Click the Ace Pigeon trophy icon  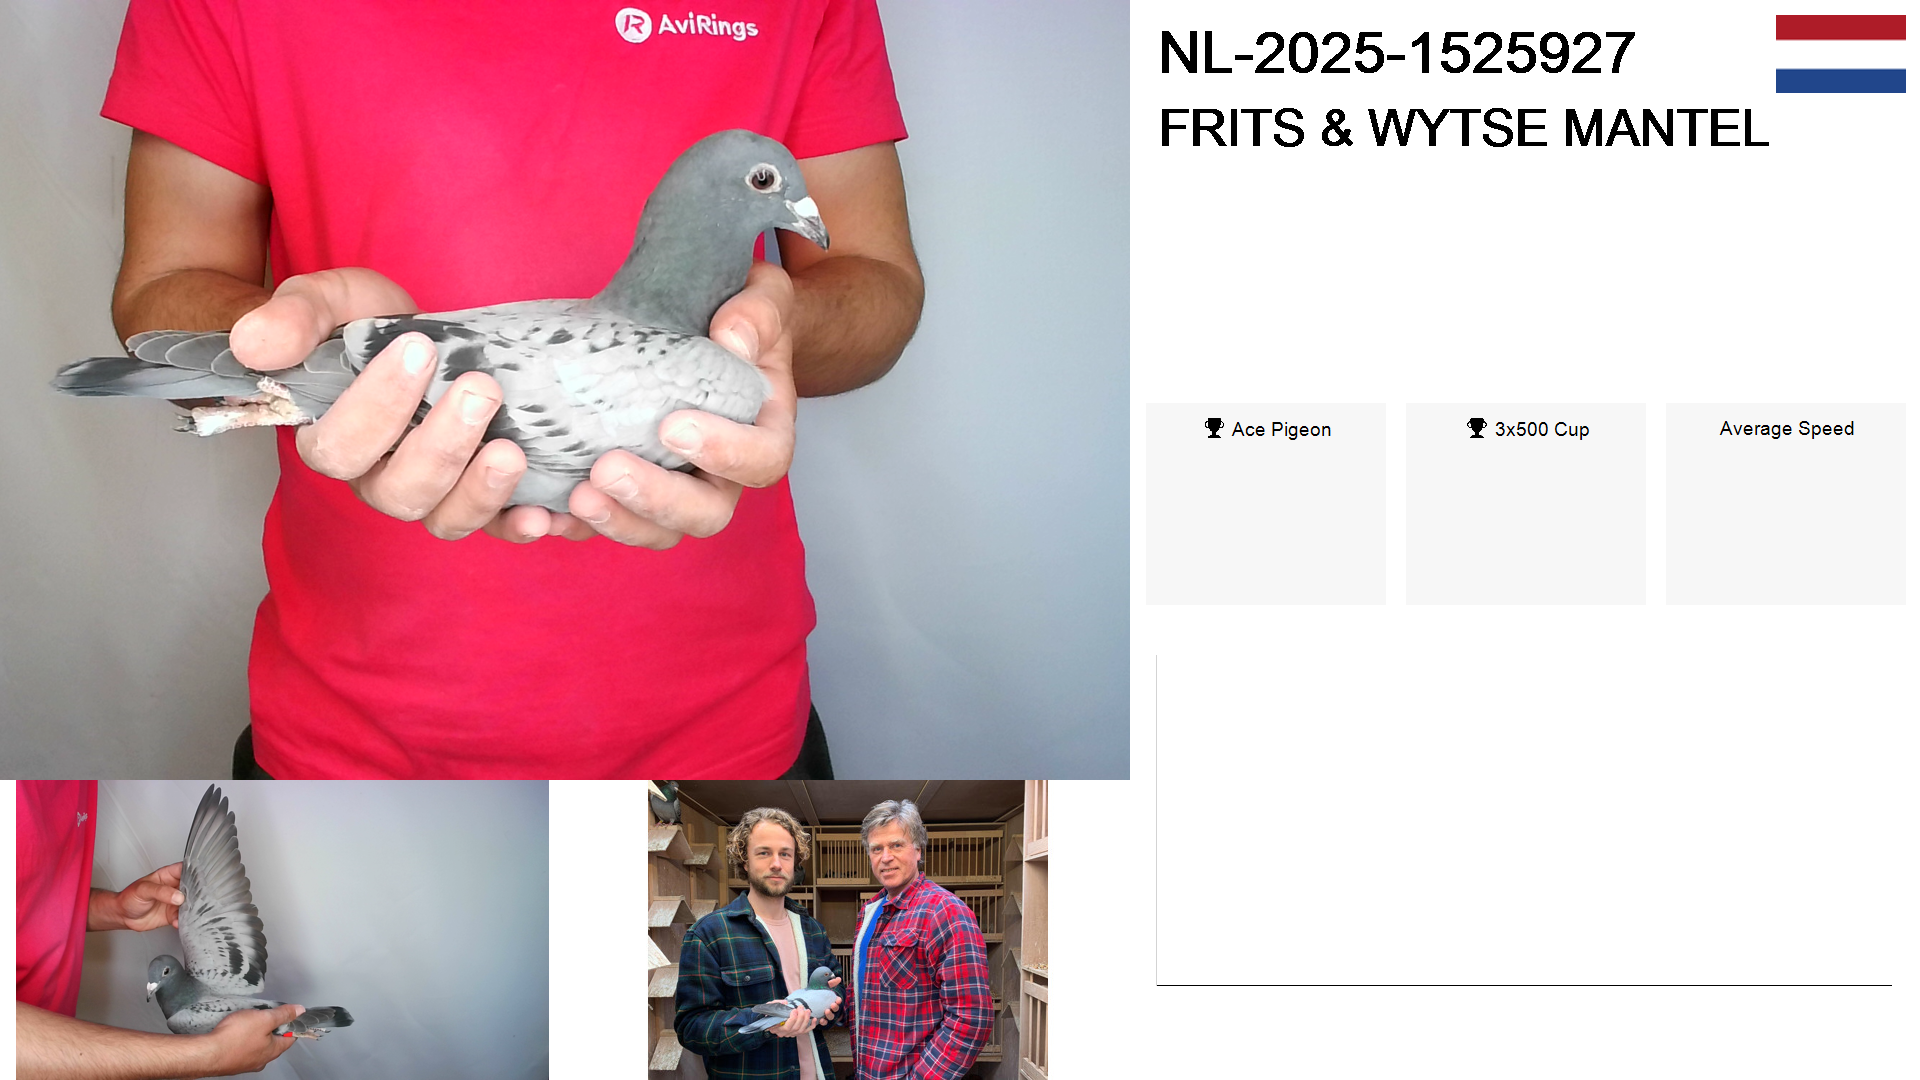1214,428
